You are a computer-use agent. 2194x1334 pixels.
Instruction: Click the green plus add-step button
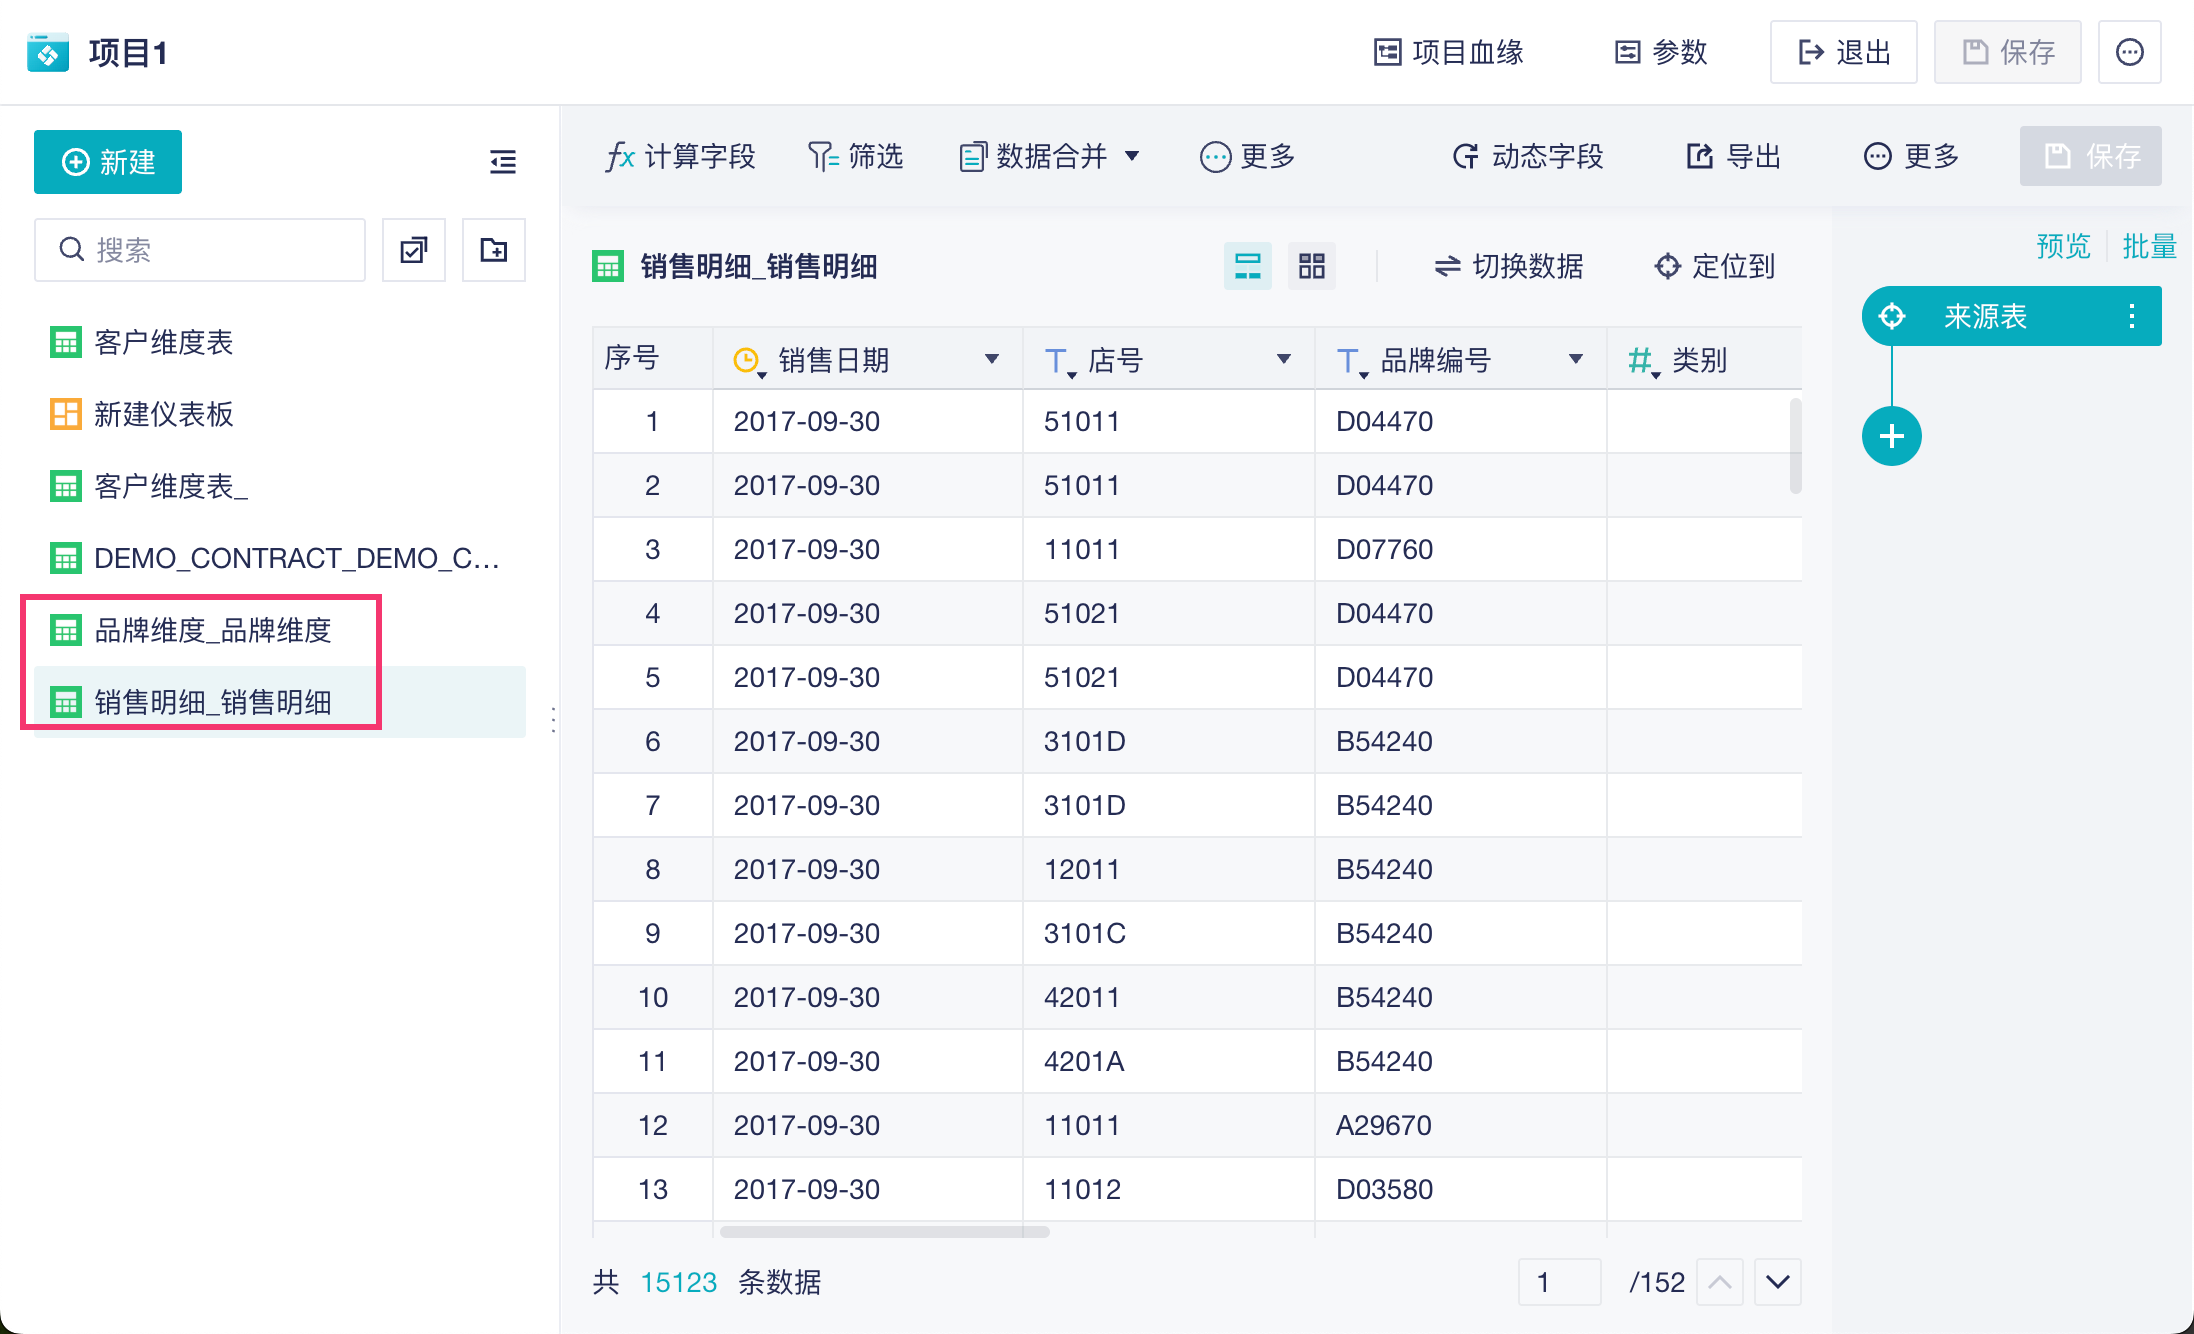pos(1890,436)
